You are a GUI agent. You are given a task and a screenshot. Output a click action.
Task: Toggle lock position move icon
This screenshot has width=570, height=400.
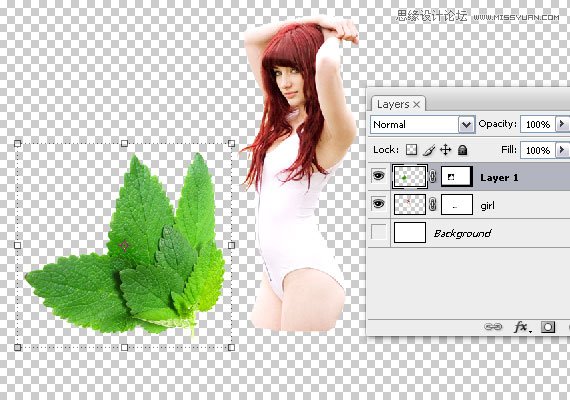point(446,150)
